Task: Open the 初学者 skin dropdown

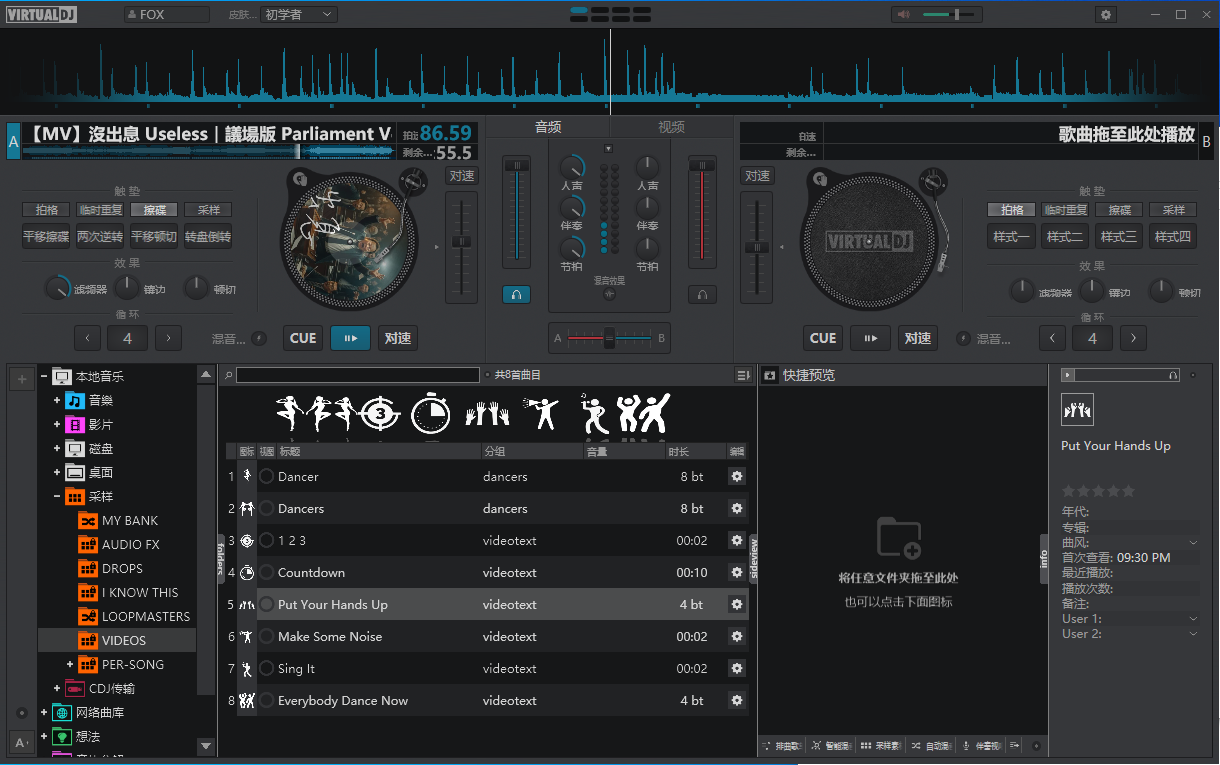Action: click(x=299, y=15)
